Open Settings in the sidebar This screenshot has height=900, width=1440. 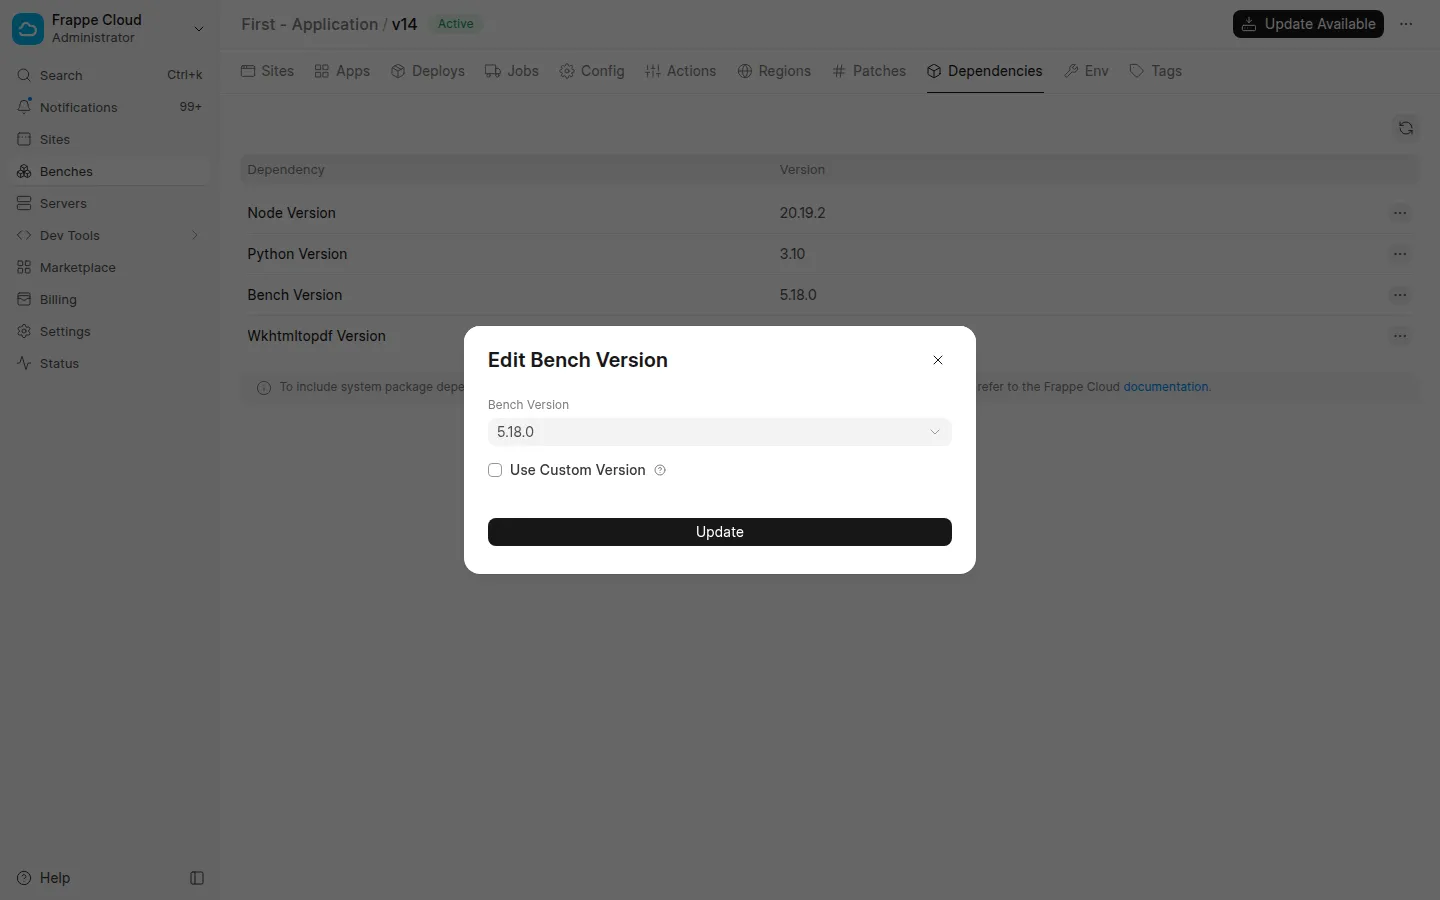pos(110,331)
